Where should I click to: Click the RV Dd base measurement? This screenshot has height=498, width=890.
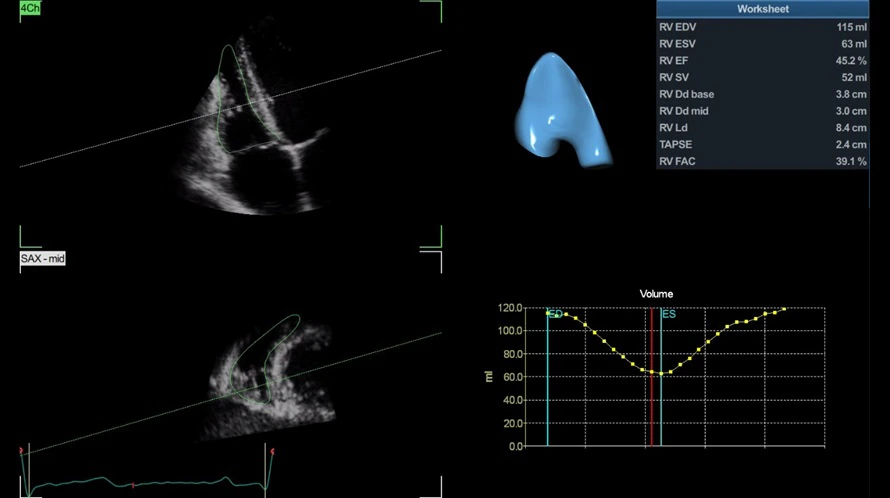762,94
